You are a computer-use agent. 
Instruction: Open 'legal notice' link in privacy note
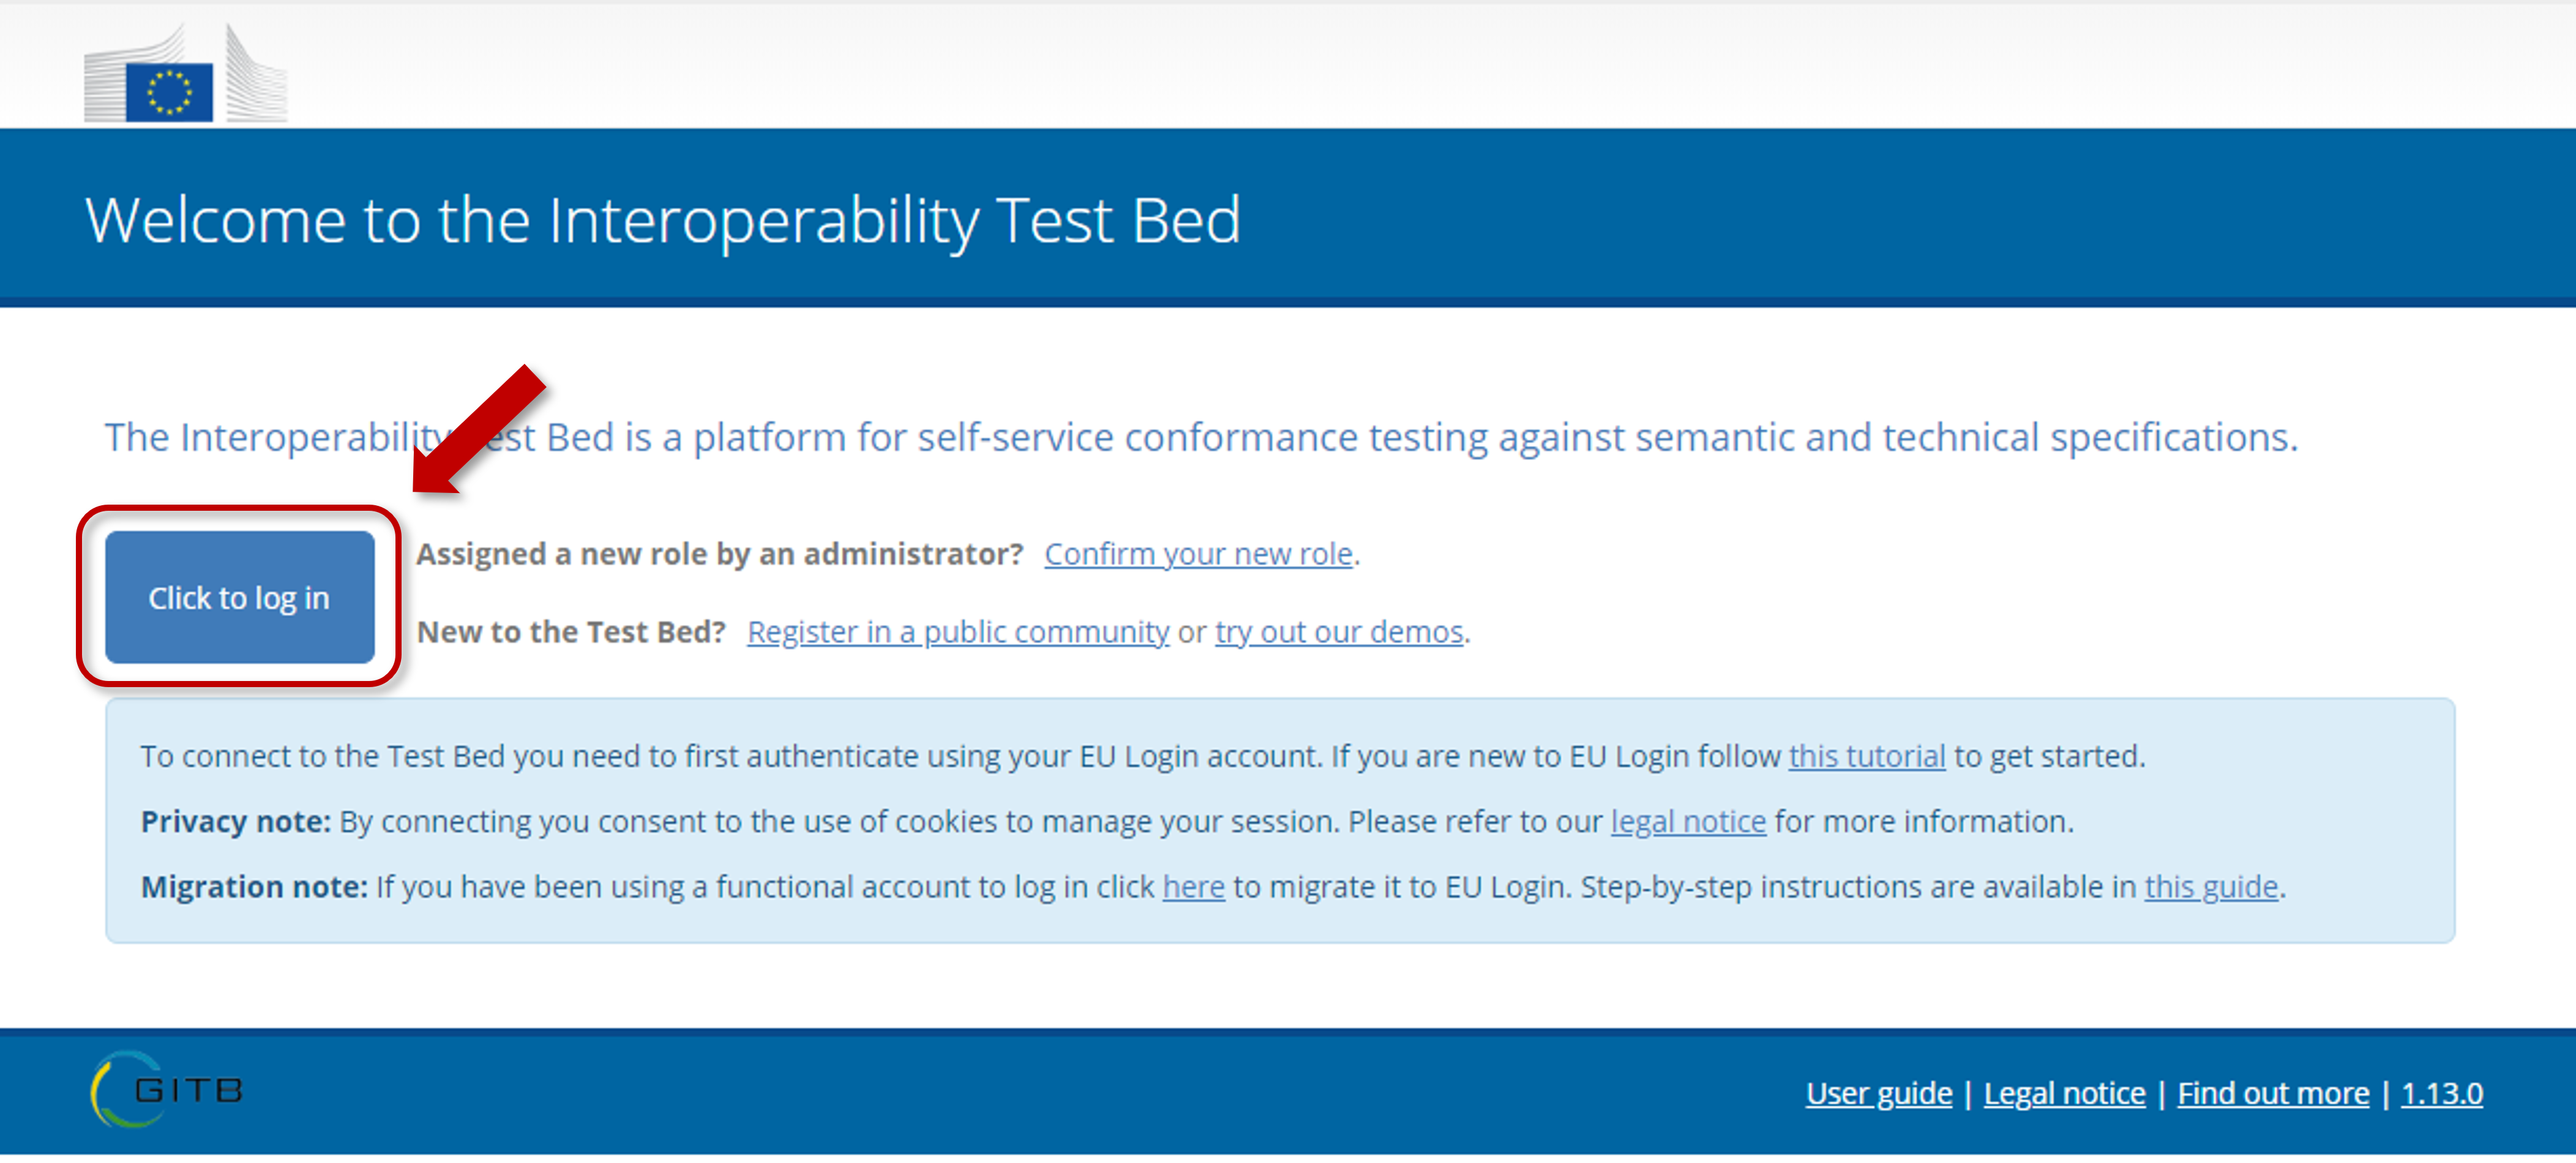(1688, 821)
